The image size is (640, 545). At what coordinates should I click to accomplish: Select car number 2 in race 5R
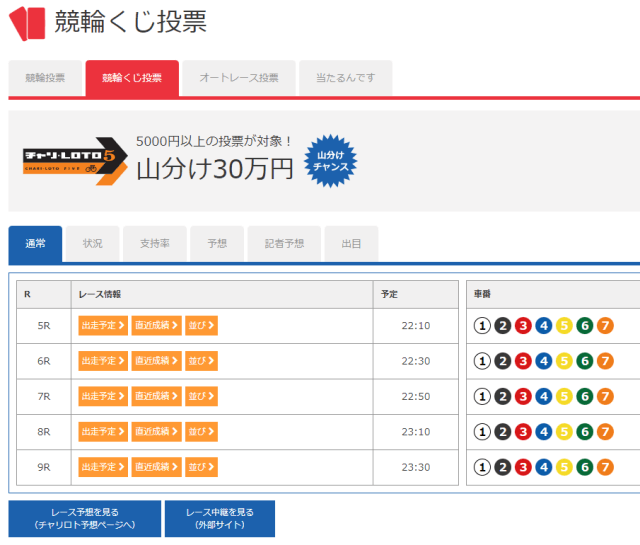click(x=502, y=326)
